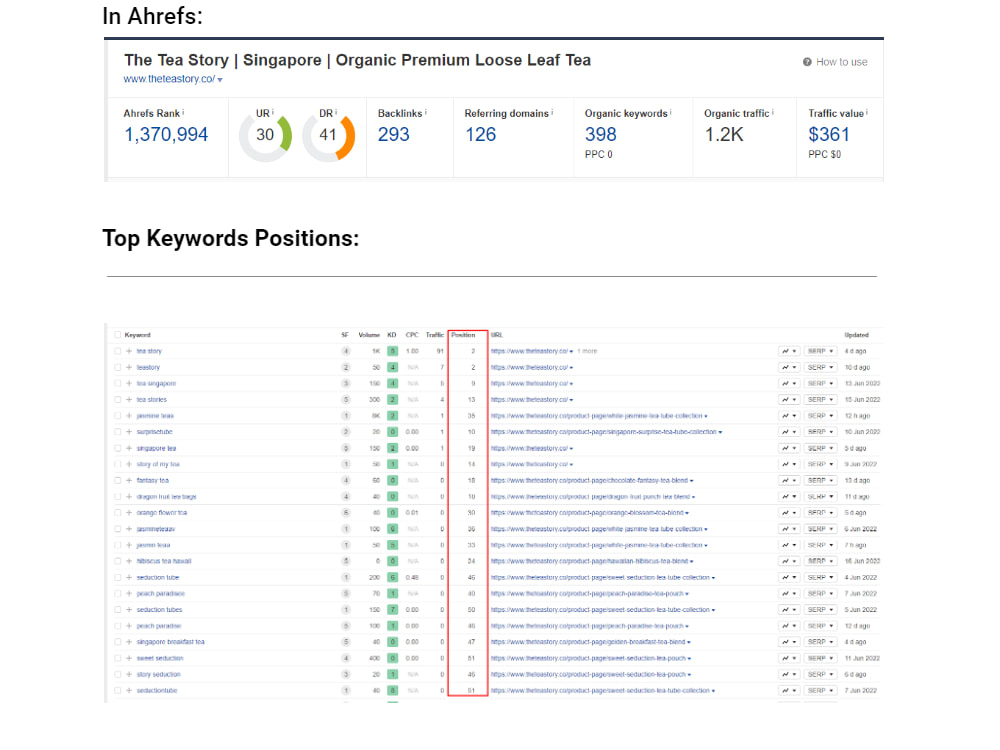The height and width of the screenshot is (750, 1000).
Task: Check the 'teastory' row checkbox
Action: [x=117, y=367]
